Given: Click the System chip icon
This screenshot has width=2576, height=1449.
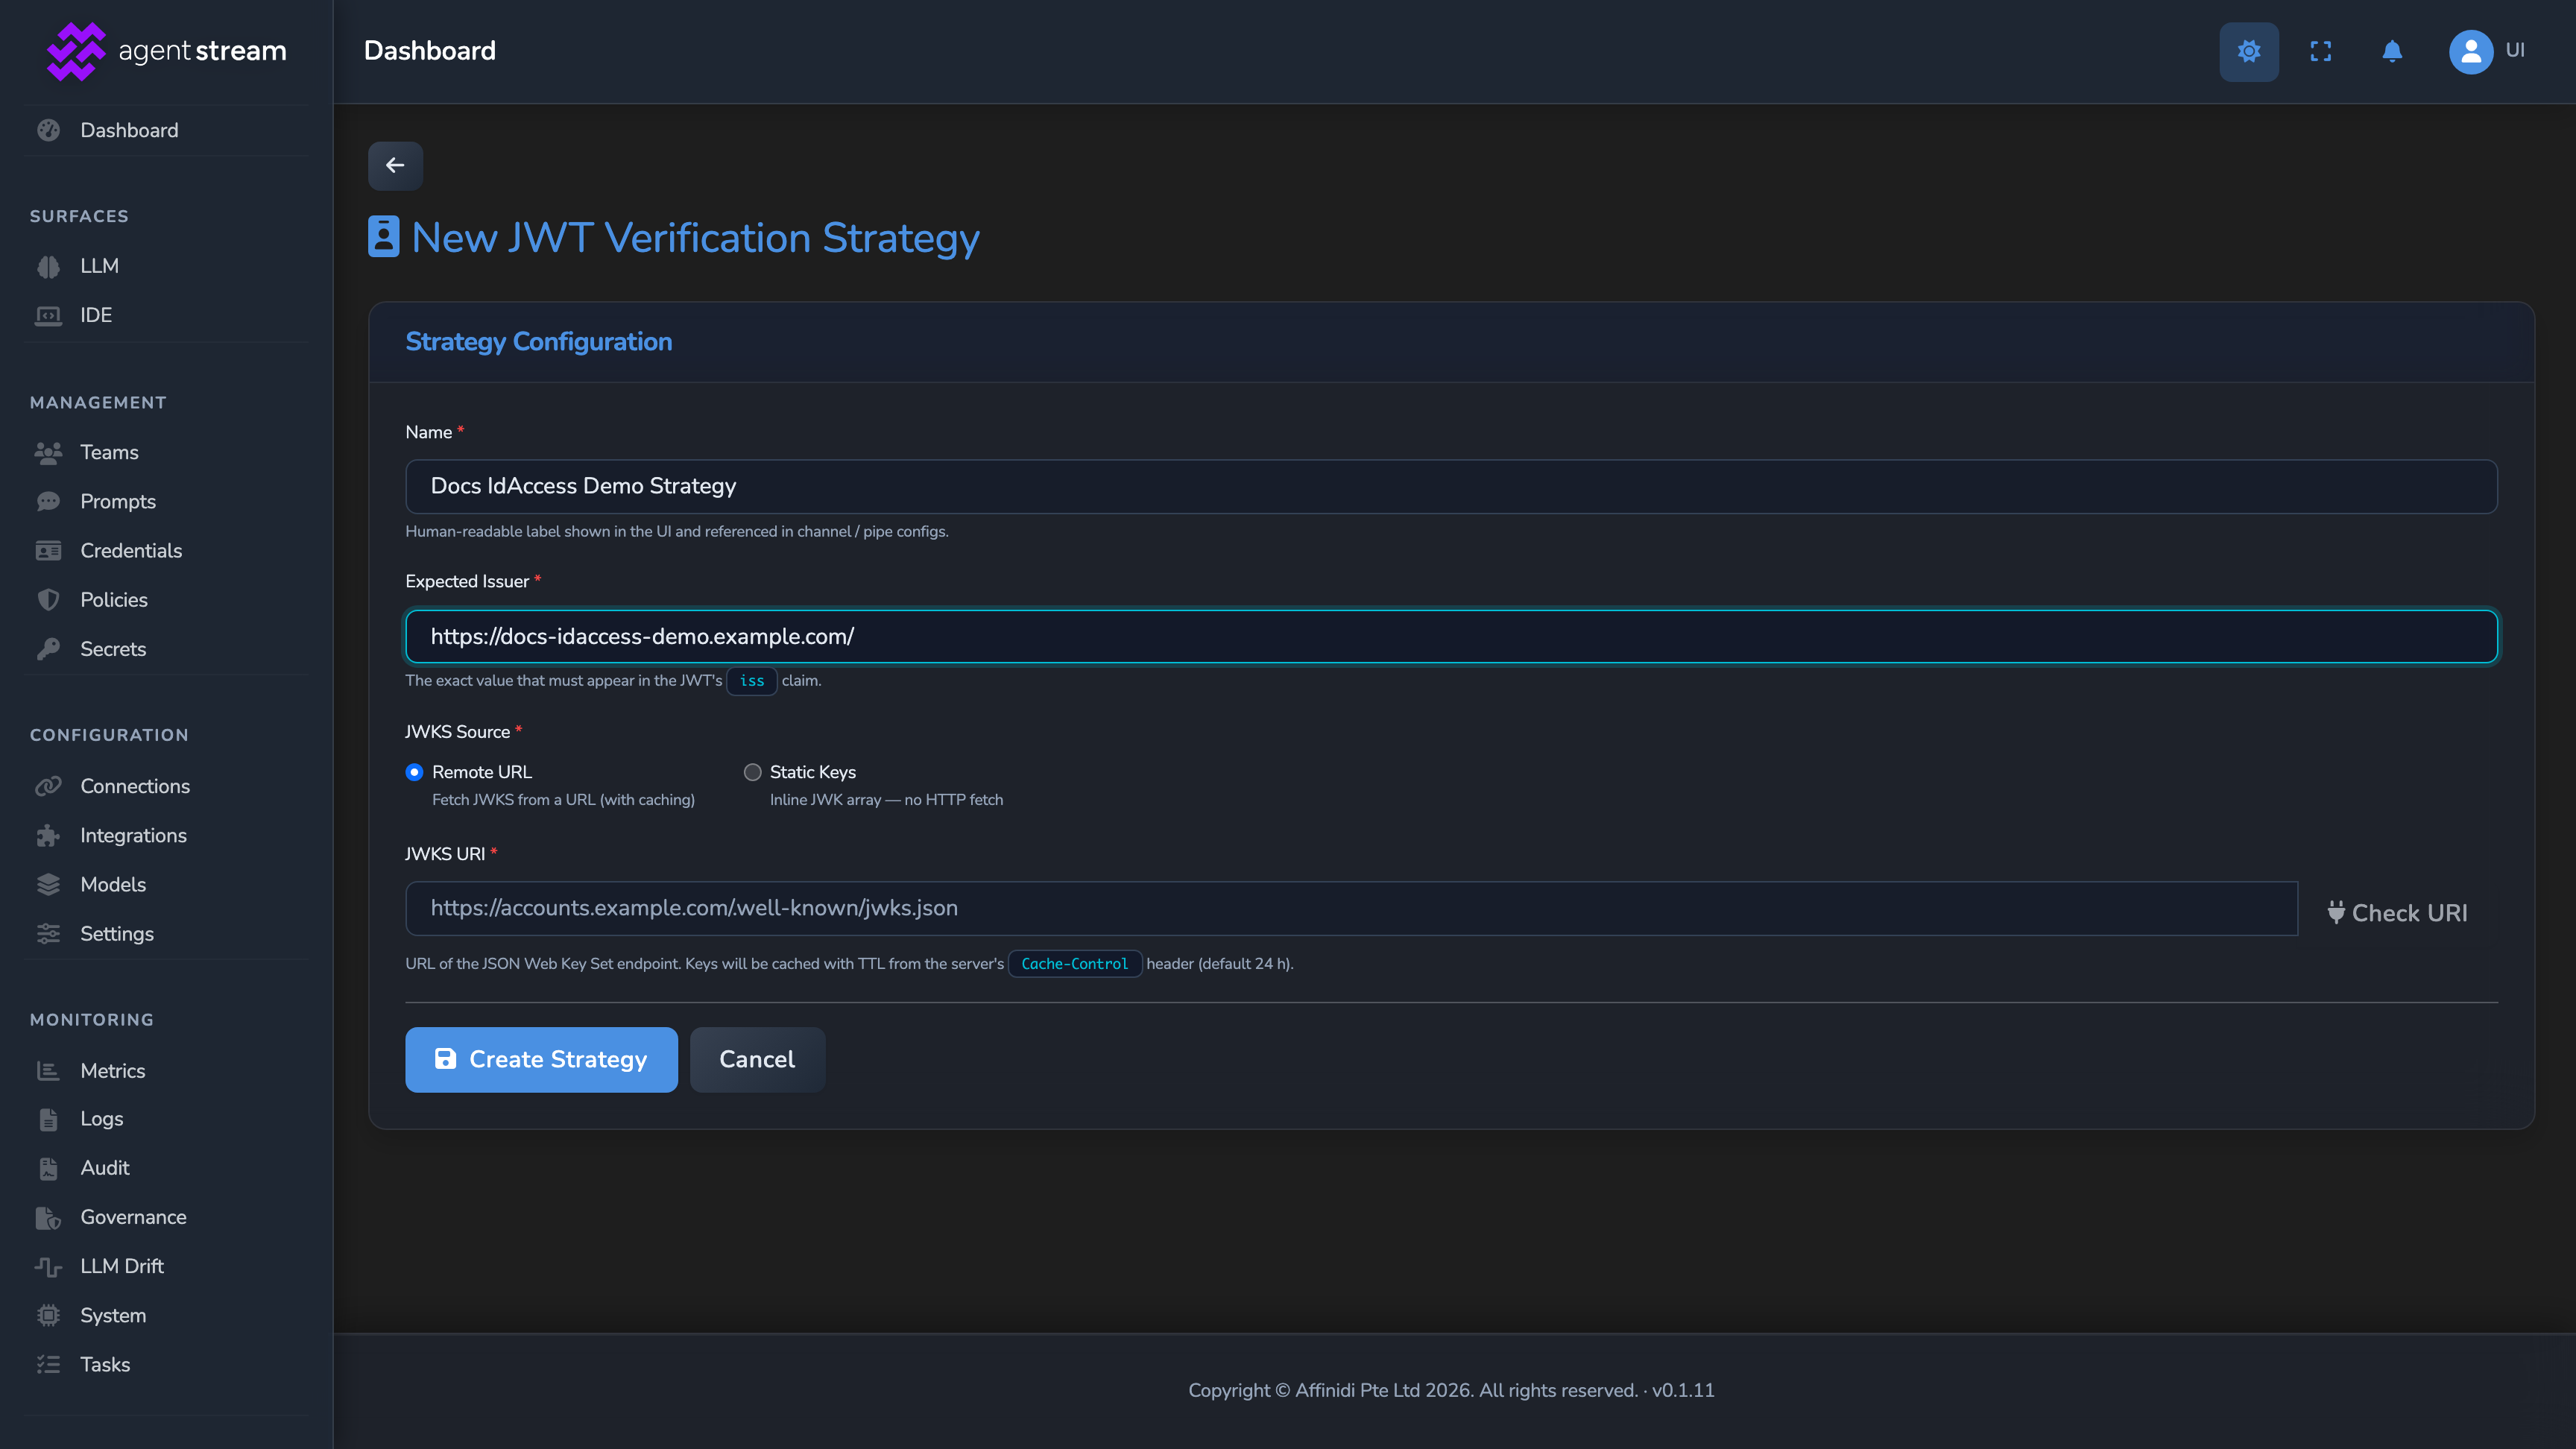Looking at the screenshot, I should pos(48,1316).
